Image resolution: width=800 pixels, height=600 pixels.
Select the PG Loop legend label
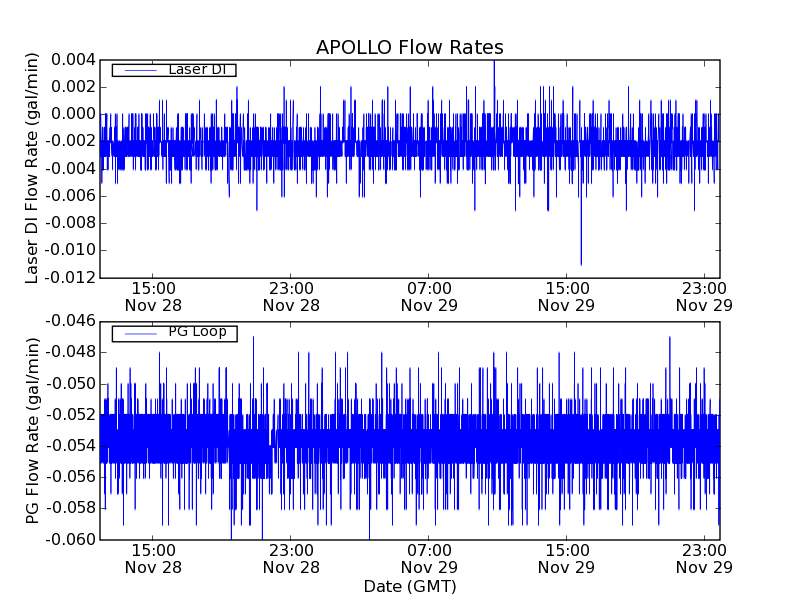(197, 332)
